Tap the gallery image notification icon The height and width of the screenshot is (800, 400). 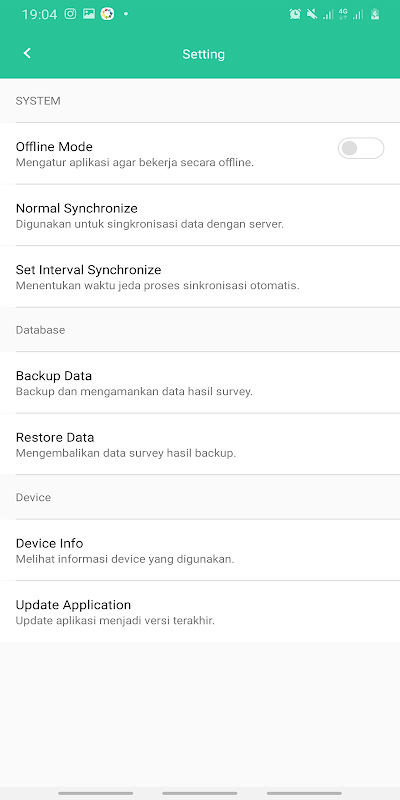point(89,14)
